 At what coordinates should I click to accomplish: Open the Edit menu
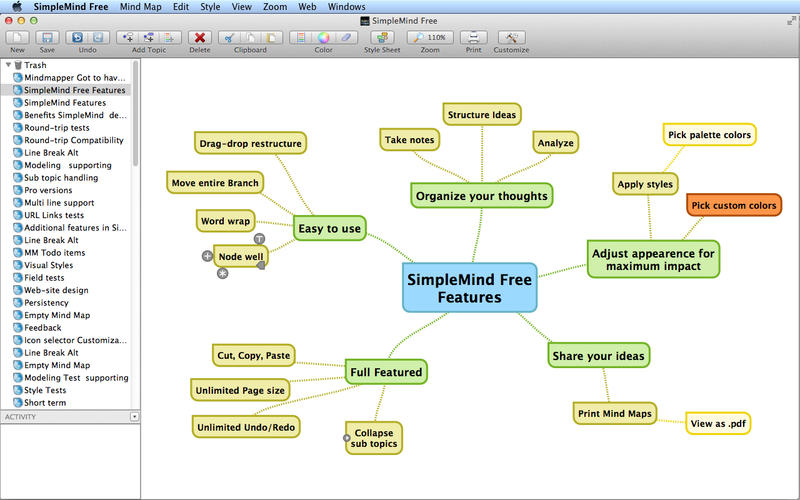pyautogui.click(x=181, y=7)
